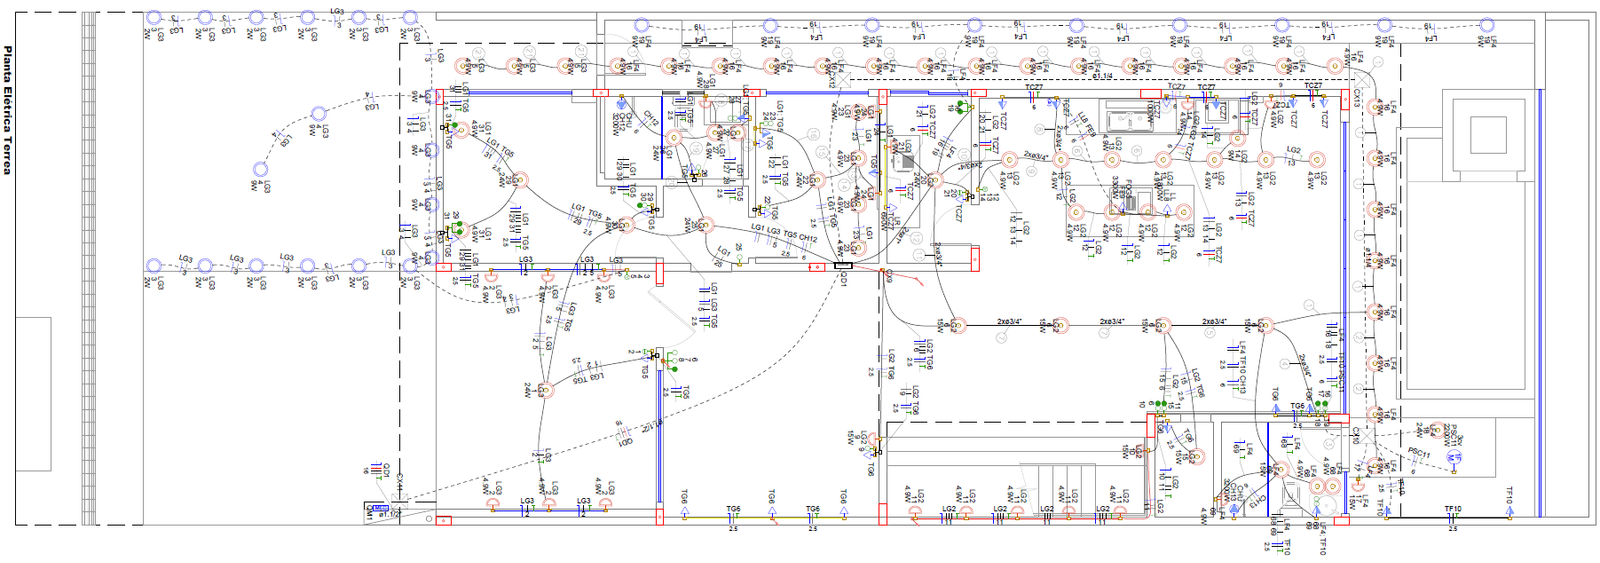This screenshot has width=1600, height=563.
Task: Select the top-left corner blue light fixture
Action: click(153, 18)
